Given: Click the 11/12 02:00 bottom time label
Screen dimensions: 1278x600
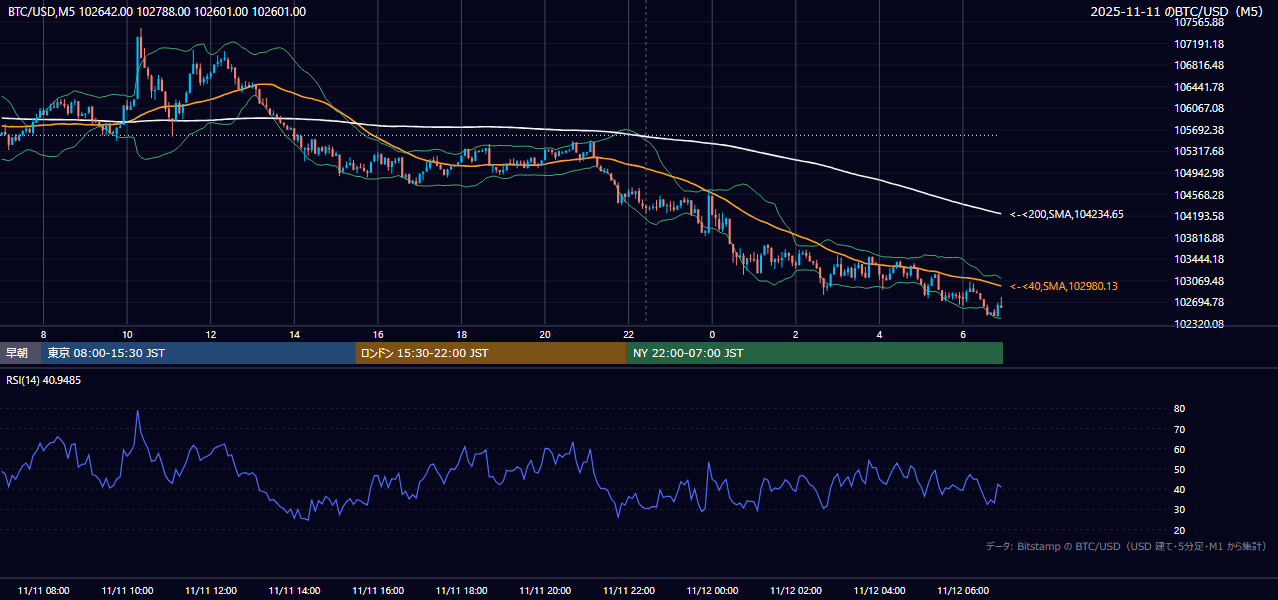Looking at the screenshot, I should (x=796, y=591).
